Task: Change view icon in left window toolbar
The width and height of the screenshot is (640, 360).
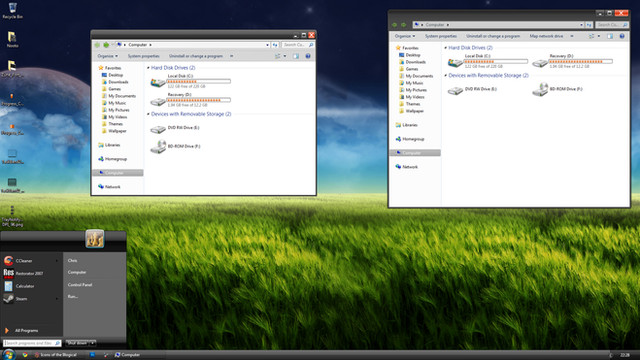Action: pyautogui.click(x=278, y=56)
